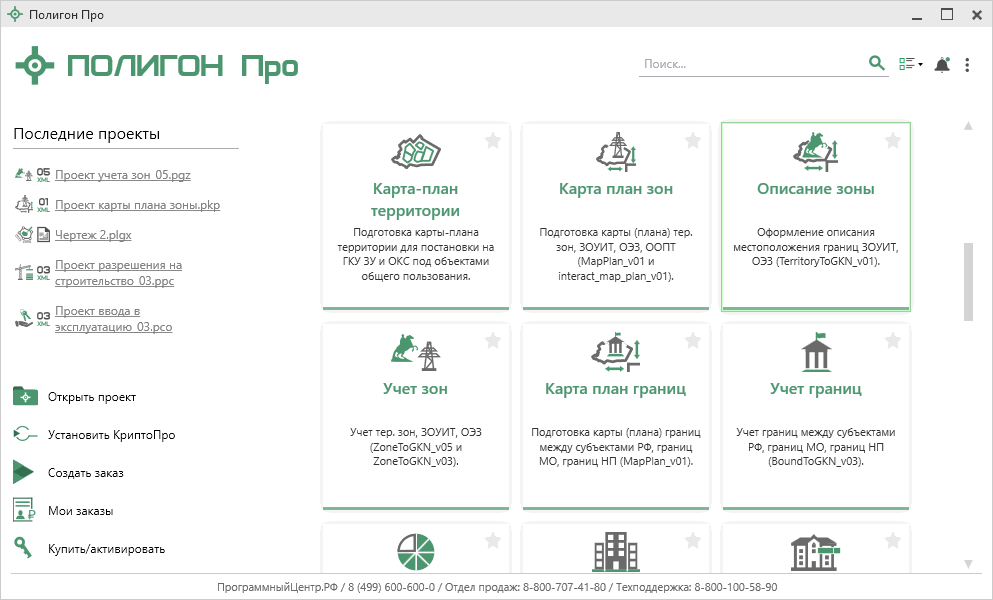Screen dimensions: 993x600
Task: Click the vertical scrollbar thumb
Action: (x=968, y=281)
